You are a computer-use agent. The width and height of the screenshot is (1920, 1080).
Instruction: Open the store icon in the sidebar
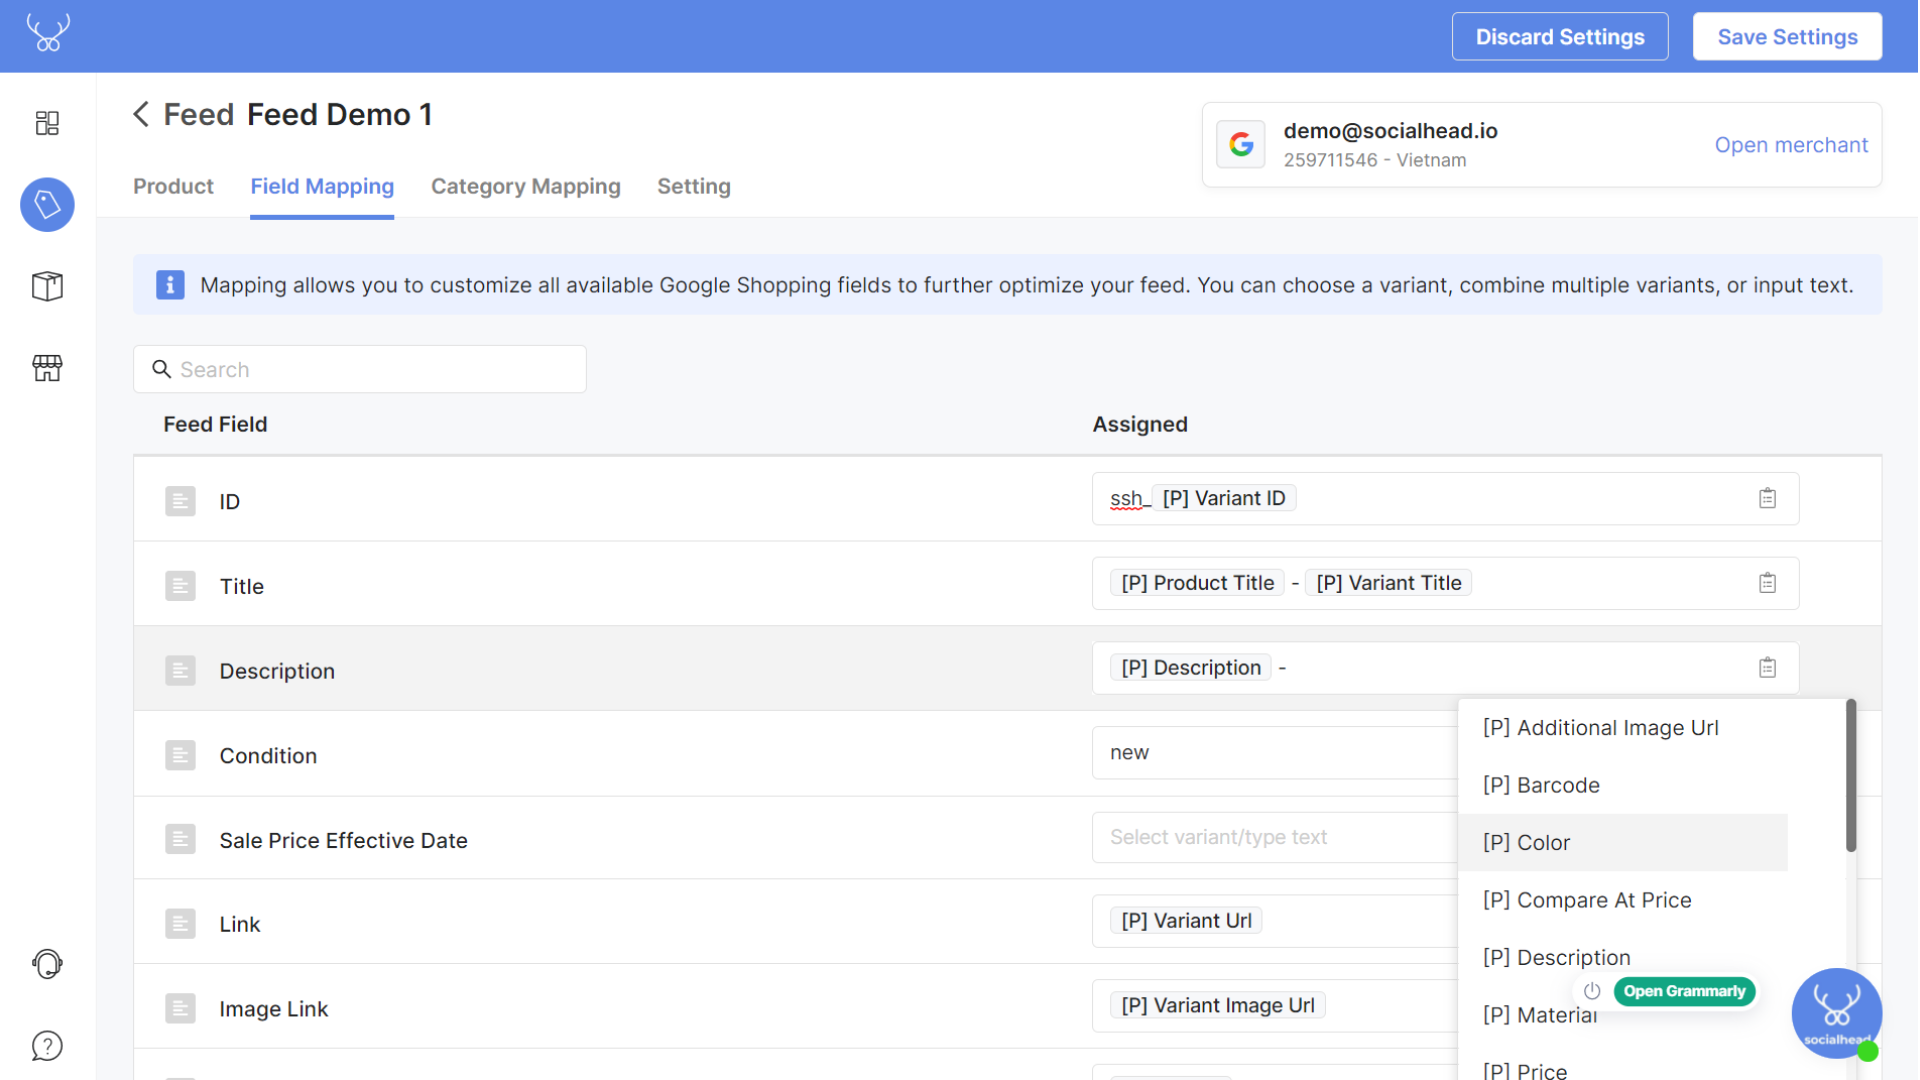pyautogui.click(x=47, y=368)
